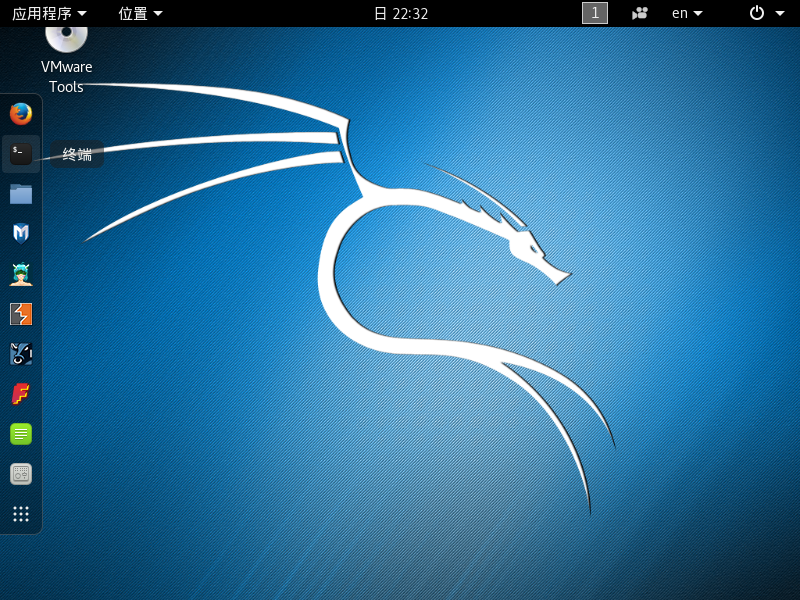The image size is (800, 600).
Task: Open the clock showing 日 22:32
Action: click(x=401, y=13)
